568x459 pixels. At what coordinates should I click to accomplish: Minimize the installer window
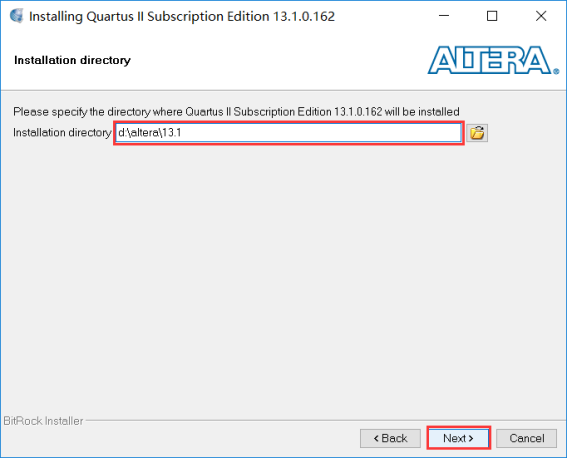tap(444, 16)
